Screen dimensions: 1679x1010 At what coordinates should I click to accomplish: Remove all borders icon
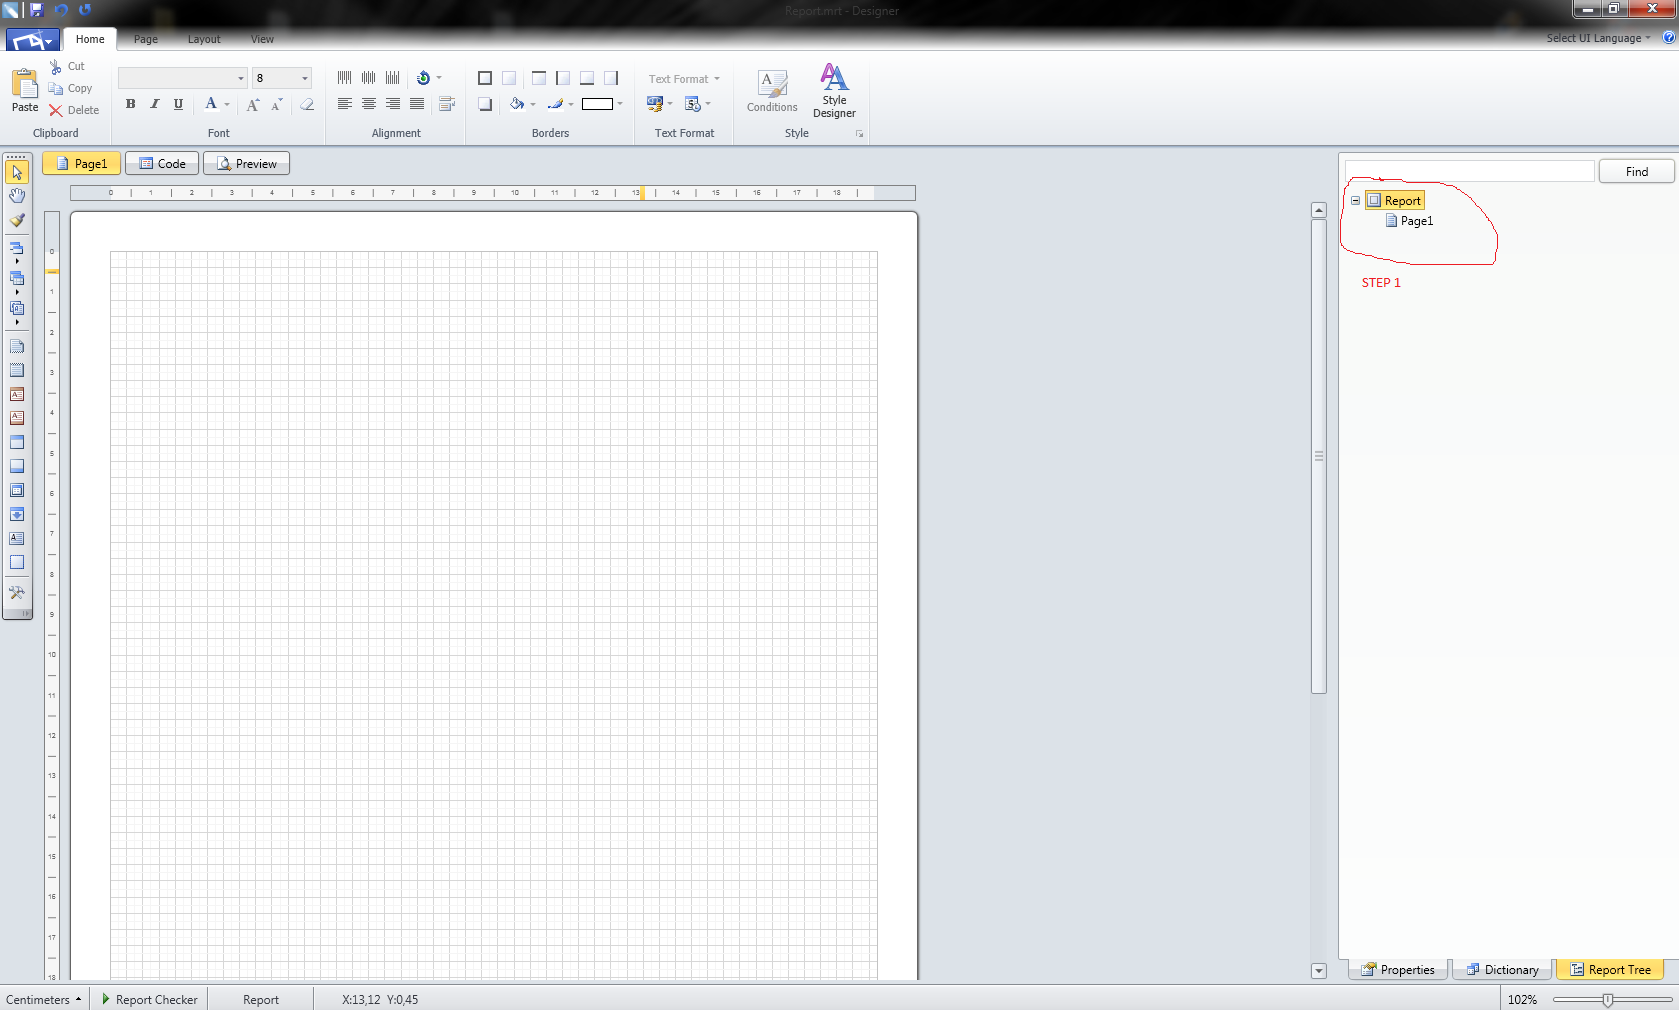click(x=509, y=78)
